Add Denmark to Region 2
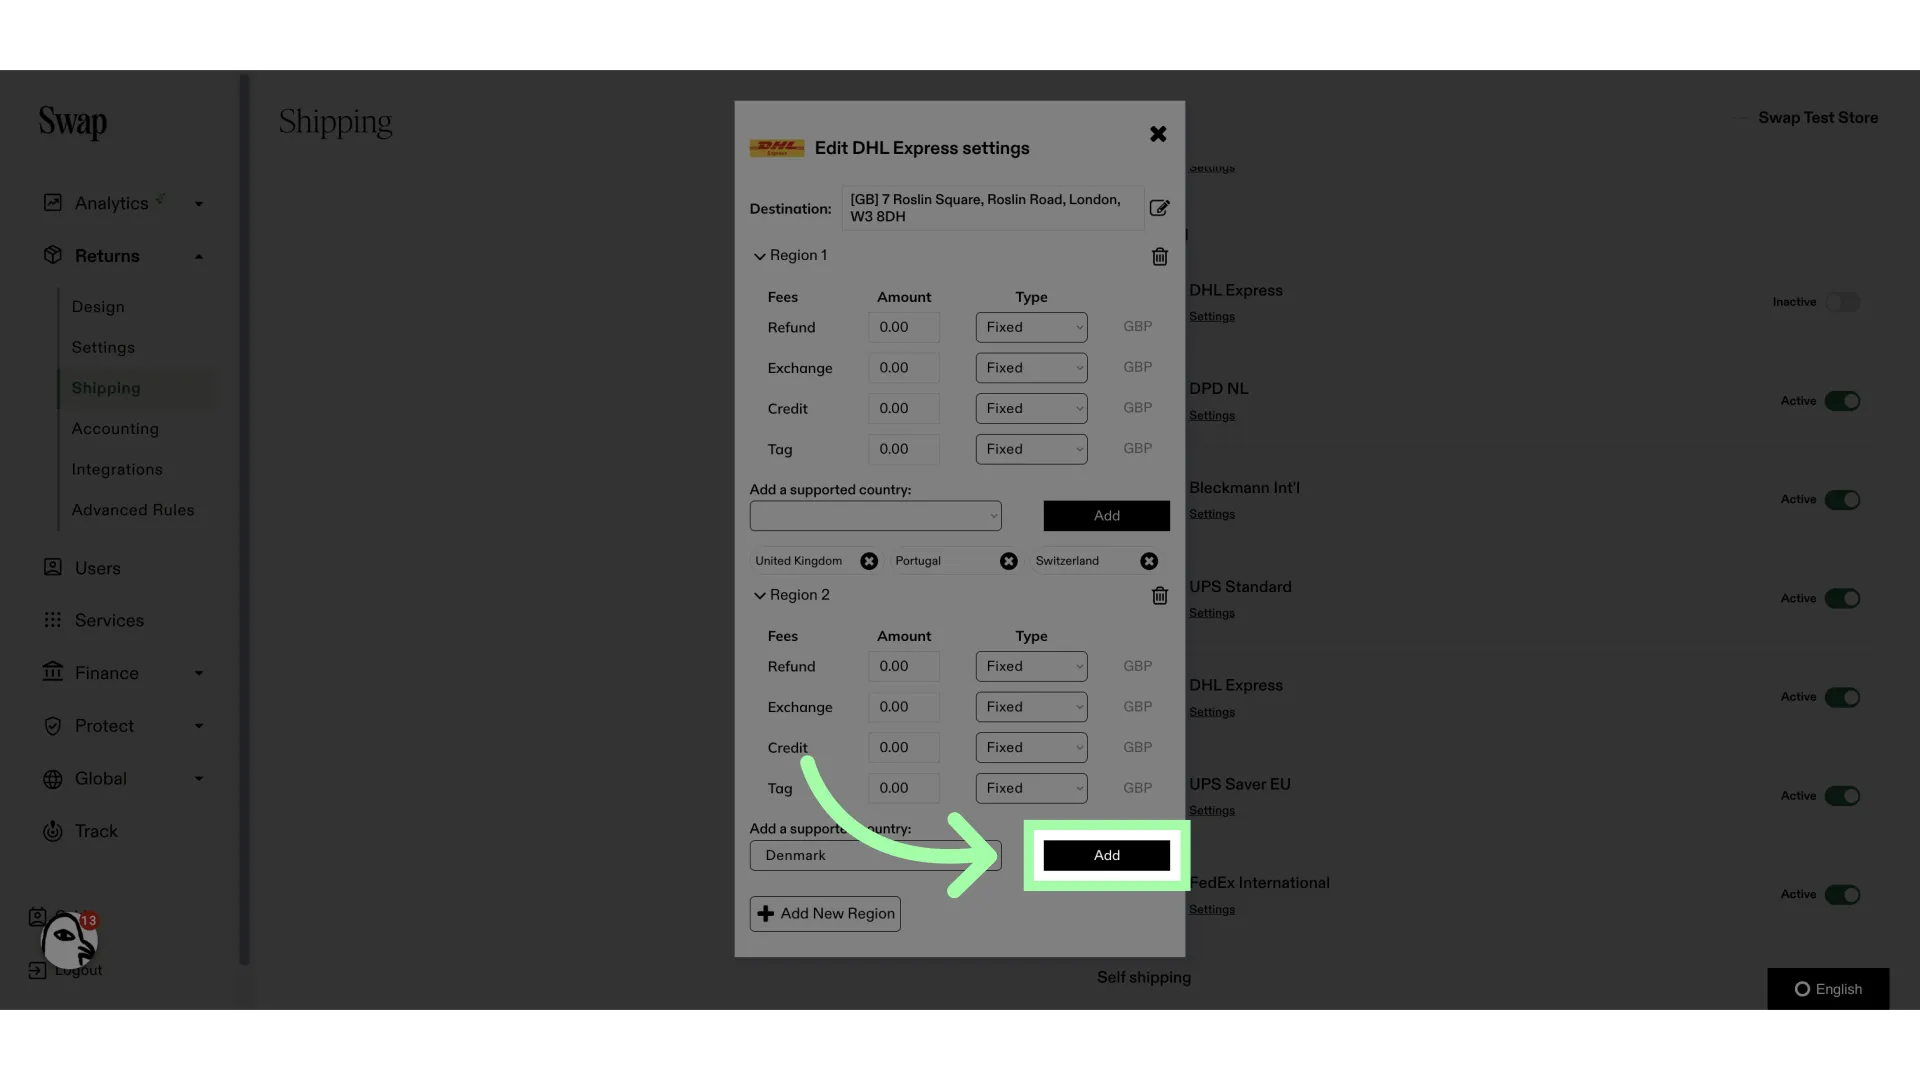 coord(1106,855)
